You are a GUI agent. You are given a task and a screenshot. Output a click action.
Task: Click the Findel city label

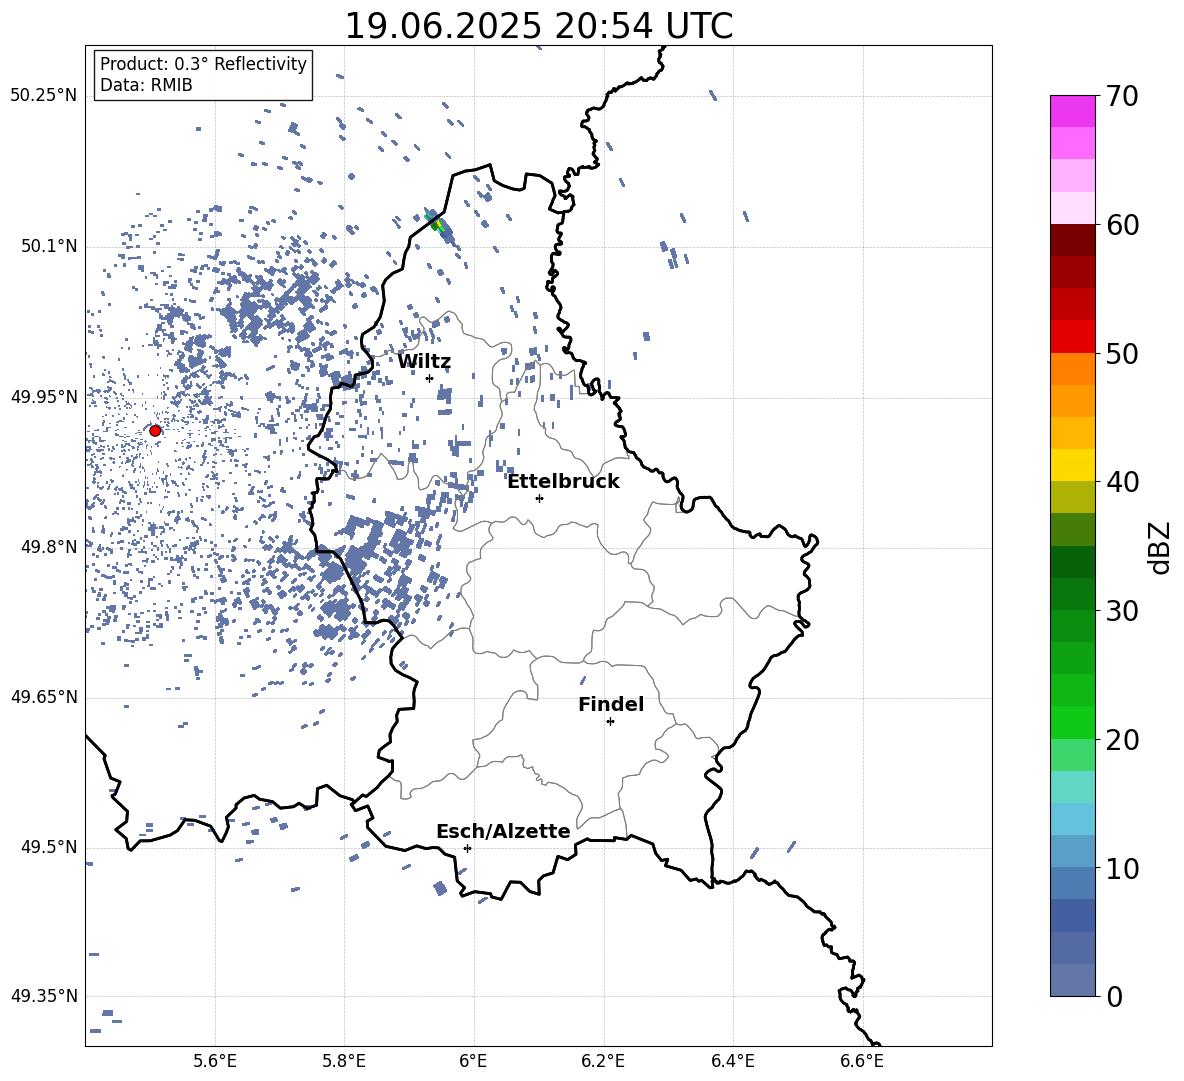pyautogui.click(x=611, y=704)
